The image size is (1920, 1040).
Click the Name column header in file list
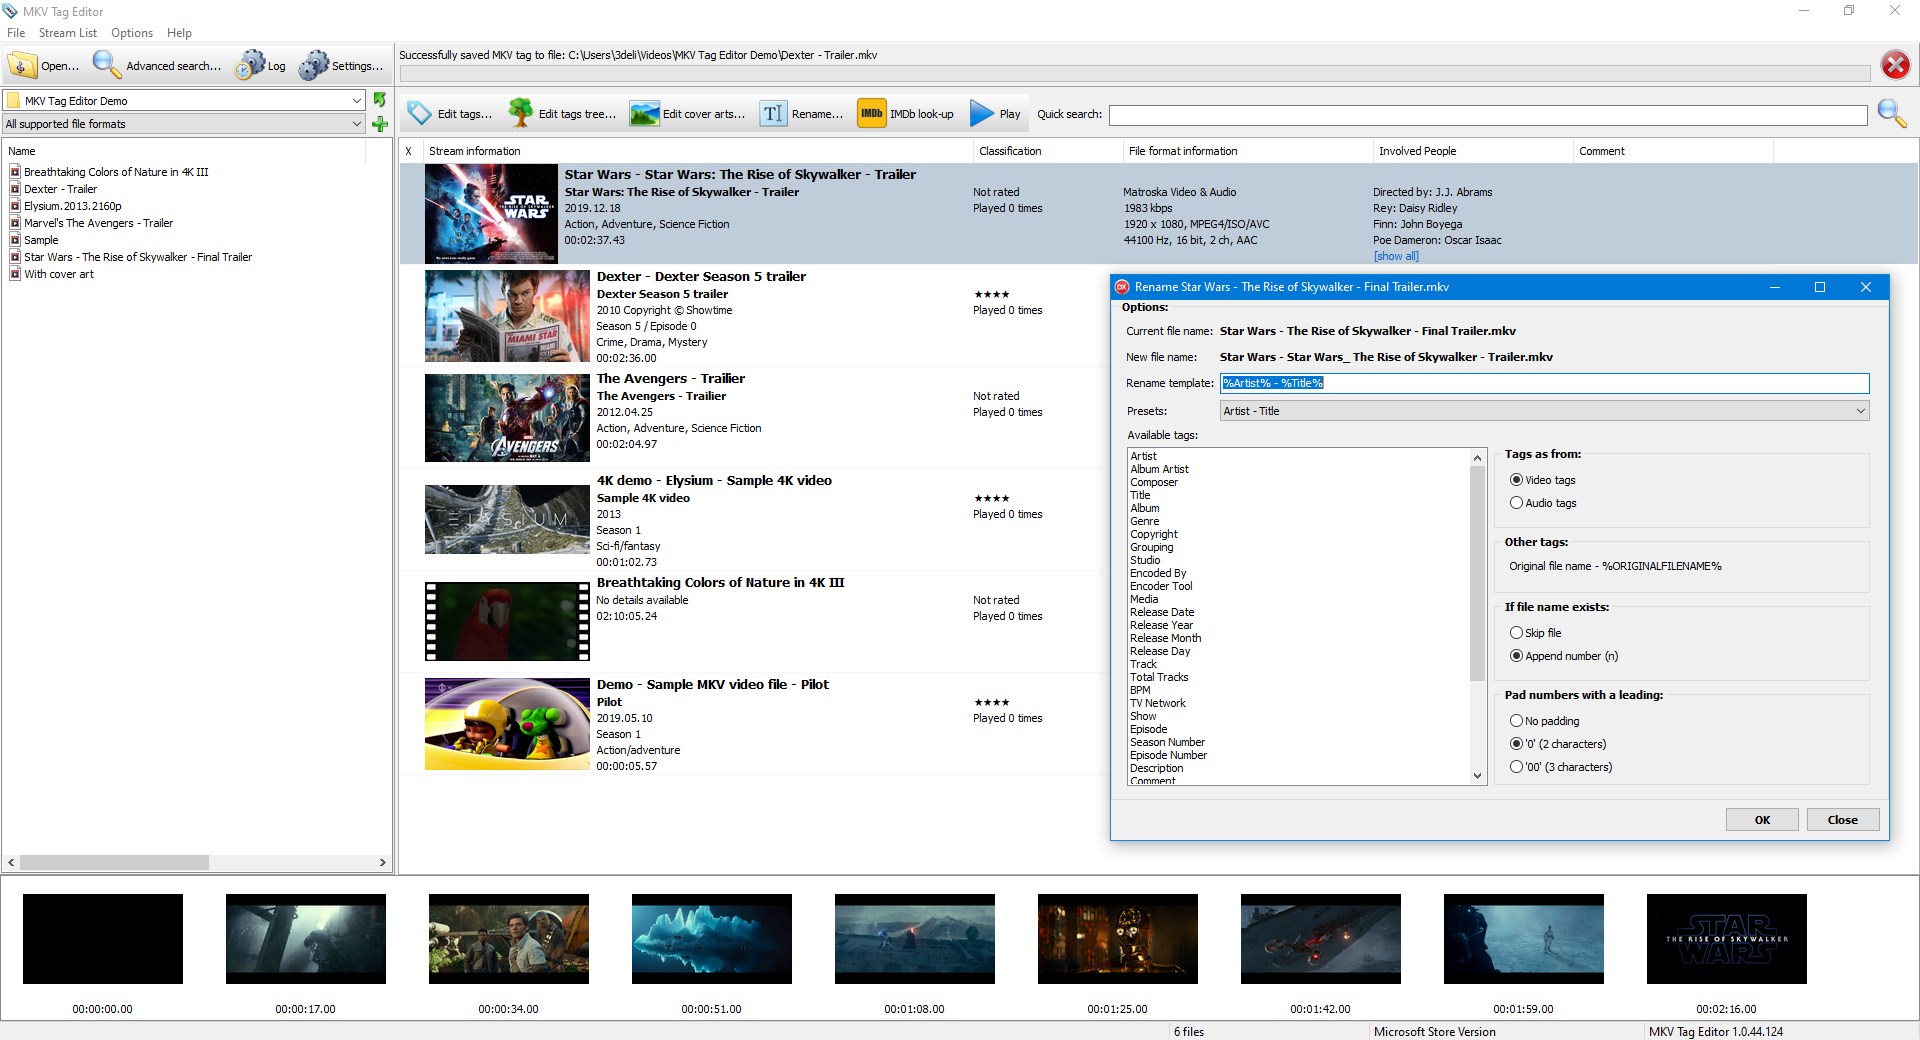click(185, 151)
